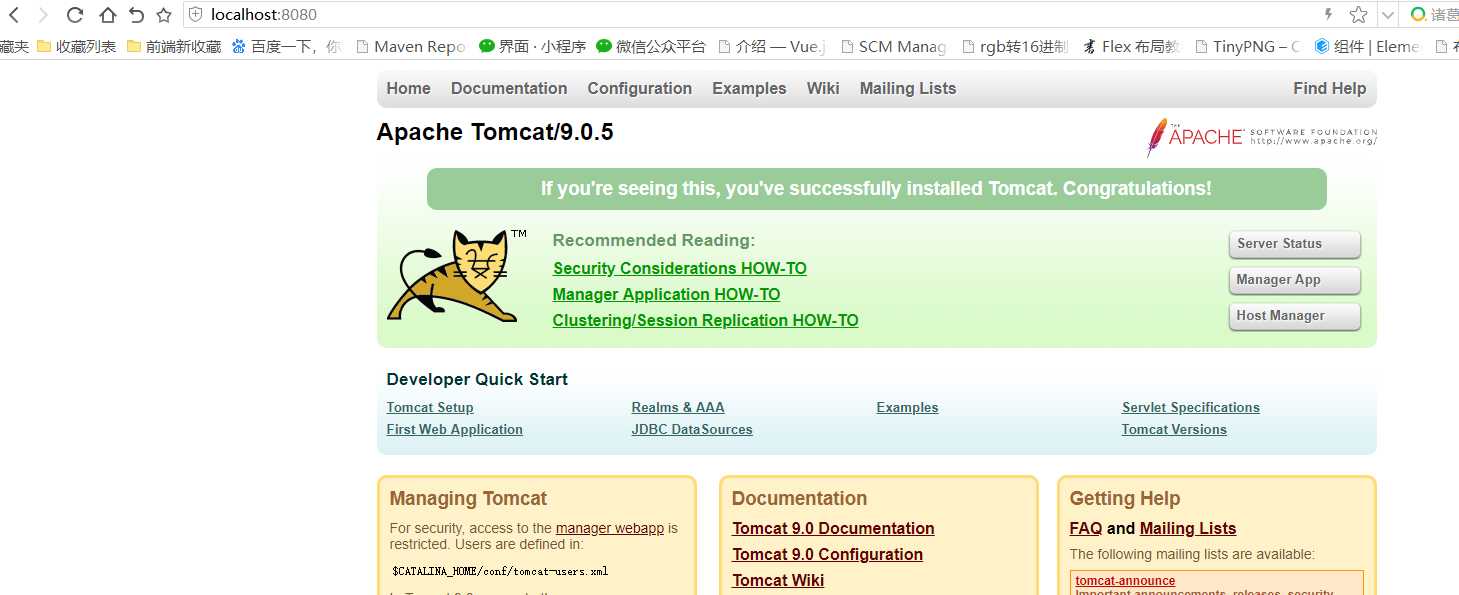The height and width of the screenshot is (595, 1459).
Task: Open Tomcat 9.0 Configuration link
Action: (827, 554)
